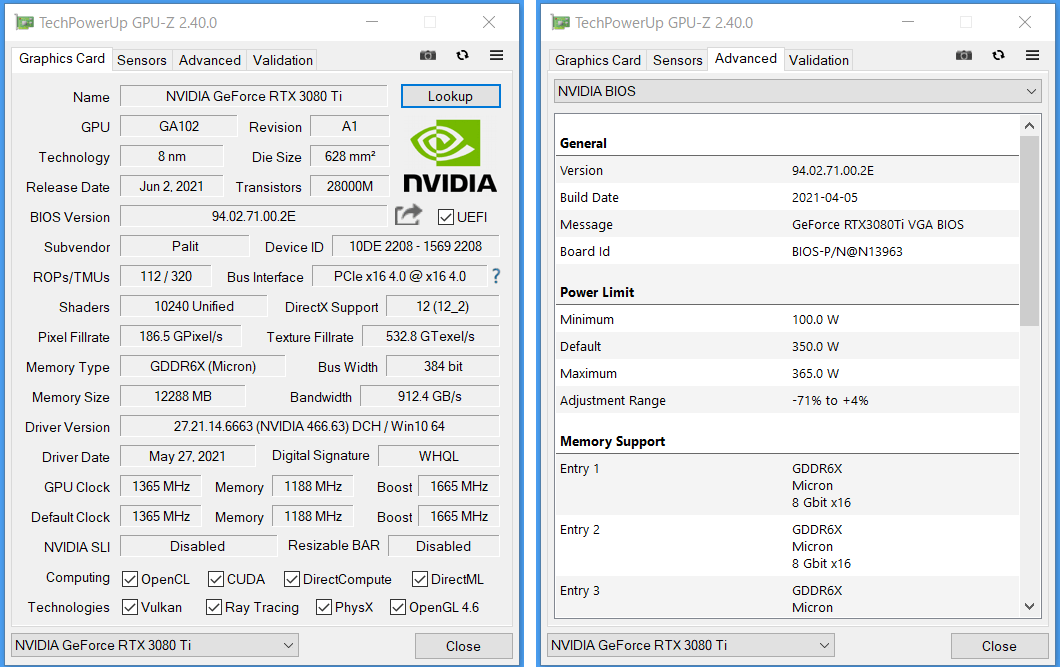Toggle the PhysX checkbox
This screenshot has height=667, width=1060.
tap(324, 607)
